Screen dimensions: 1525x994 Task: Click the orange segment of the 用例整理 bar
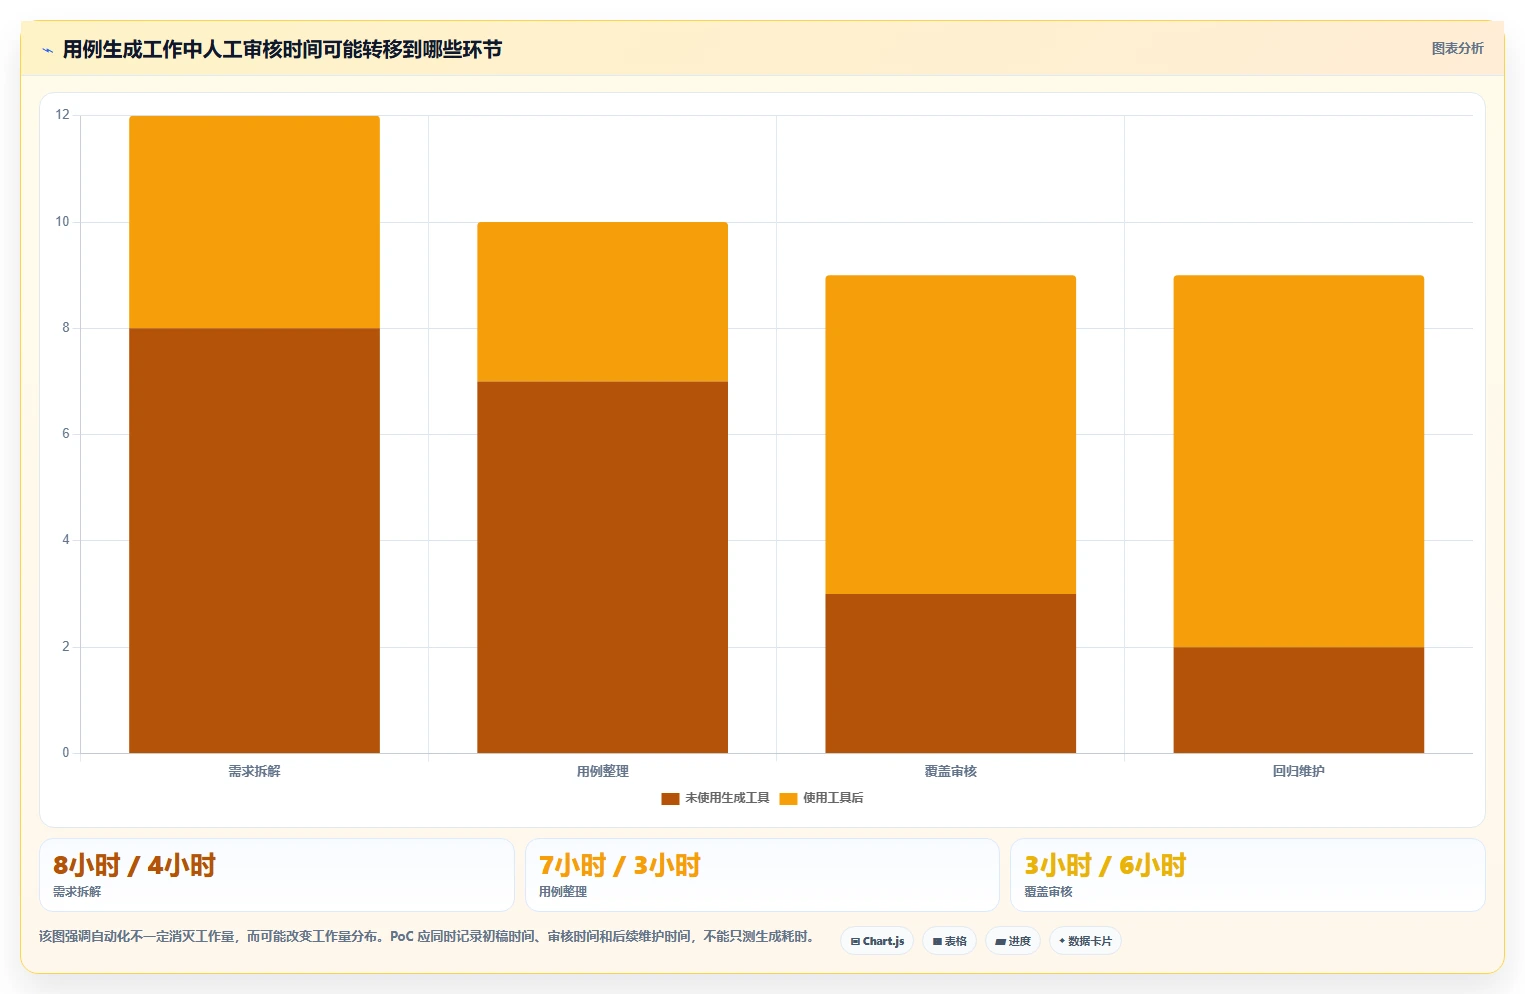(x=602, y=302)
